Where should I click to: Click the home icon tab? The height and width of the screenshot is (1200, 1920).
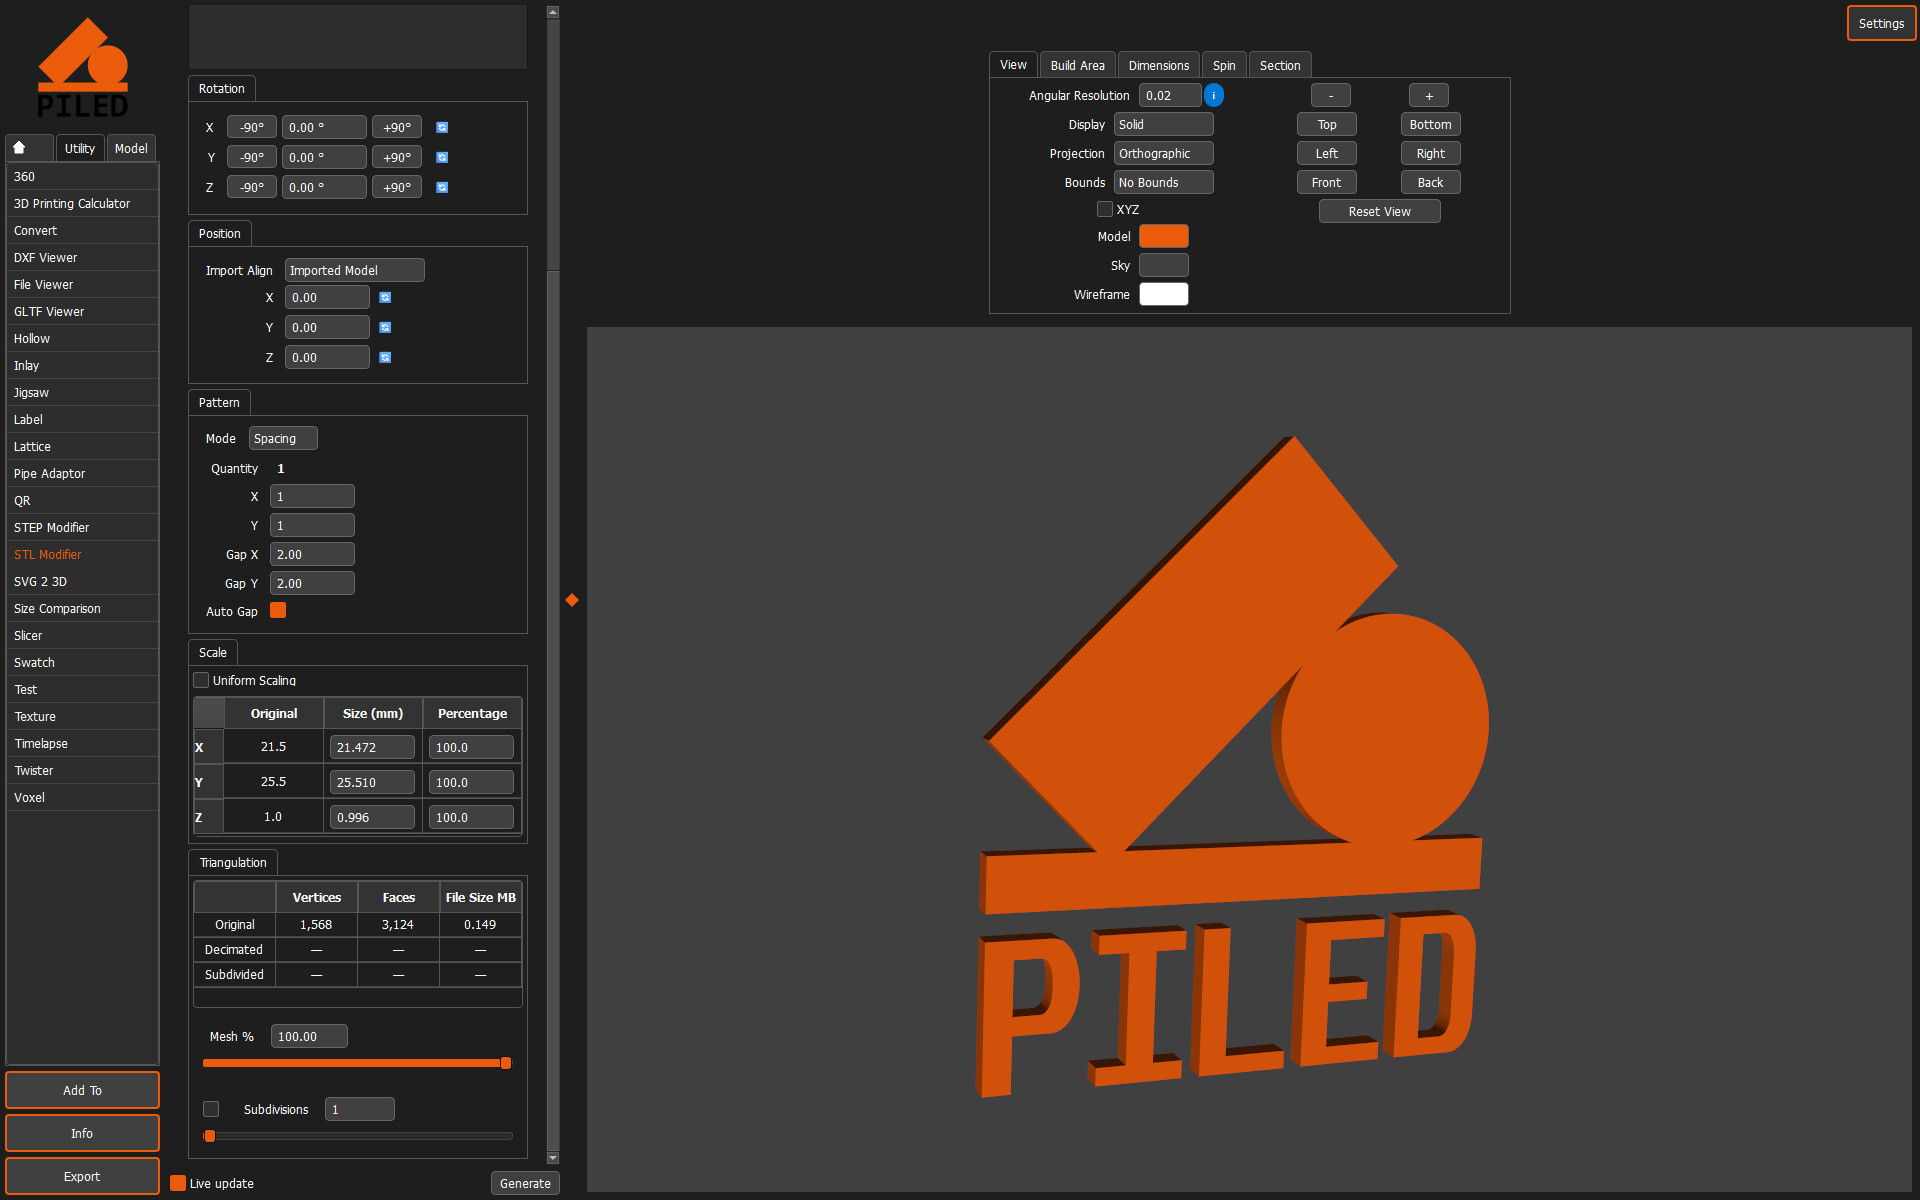29,148
